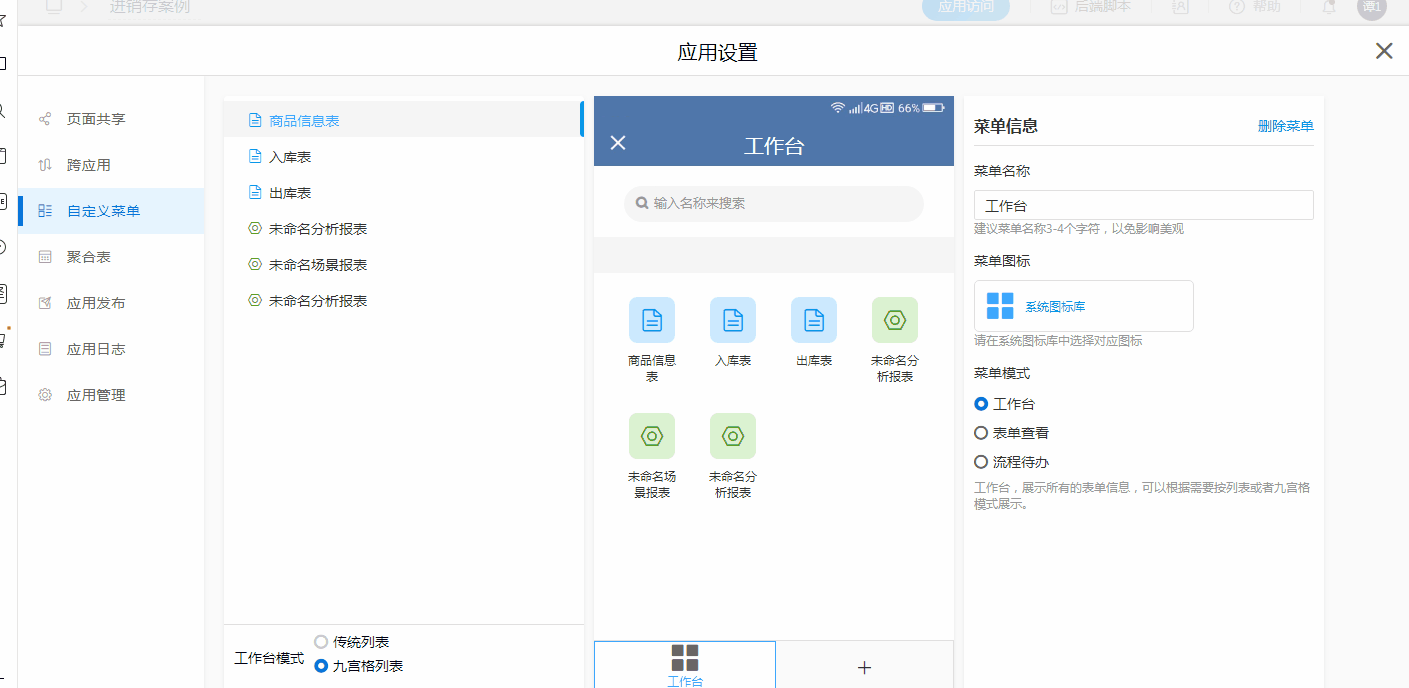This screenshot has height=688, width=1409.
Task: Open 应用日志 in sidebar
Action: (x=96, y=349)
